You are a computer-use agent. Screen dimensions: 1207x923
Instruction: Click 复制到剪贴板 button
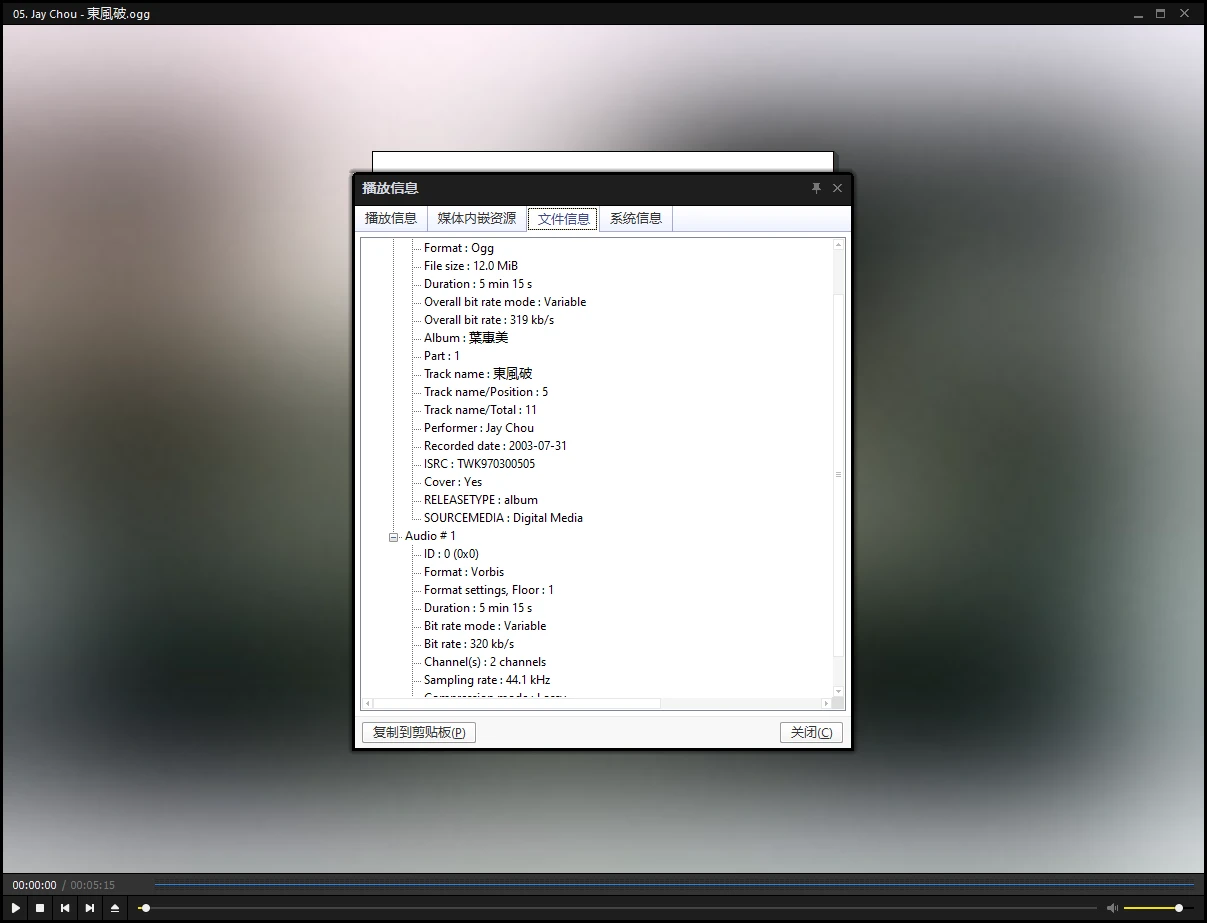(x=419, y=733)
